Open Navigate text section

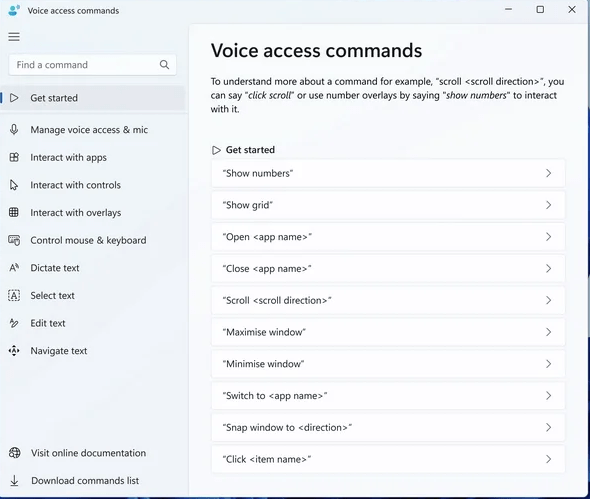[x=93, y=351]
